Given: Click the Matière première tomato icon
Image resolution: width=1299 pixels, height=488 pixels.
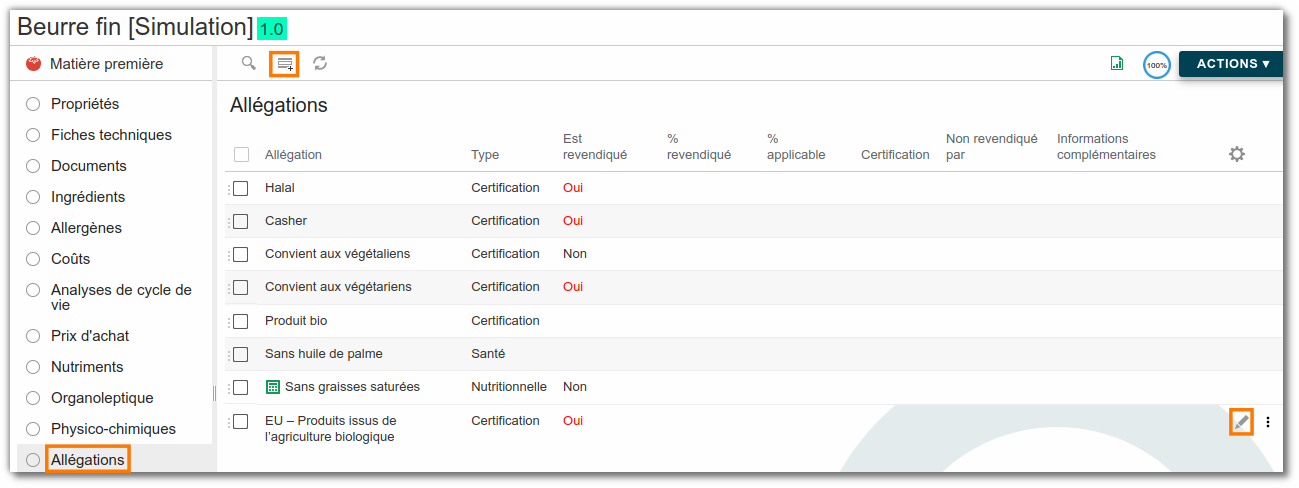Looking at the screenshot, I should (33, 64).
